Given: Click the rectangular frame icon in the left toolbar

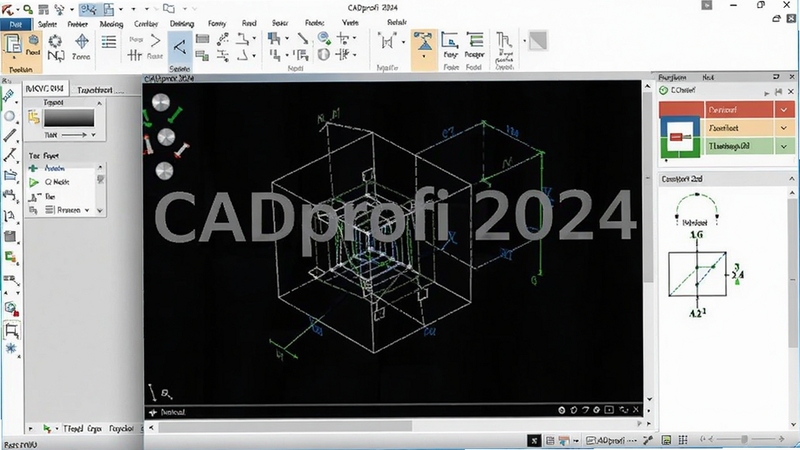Looking at the screenshot, I should coord(11,330).
